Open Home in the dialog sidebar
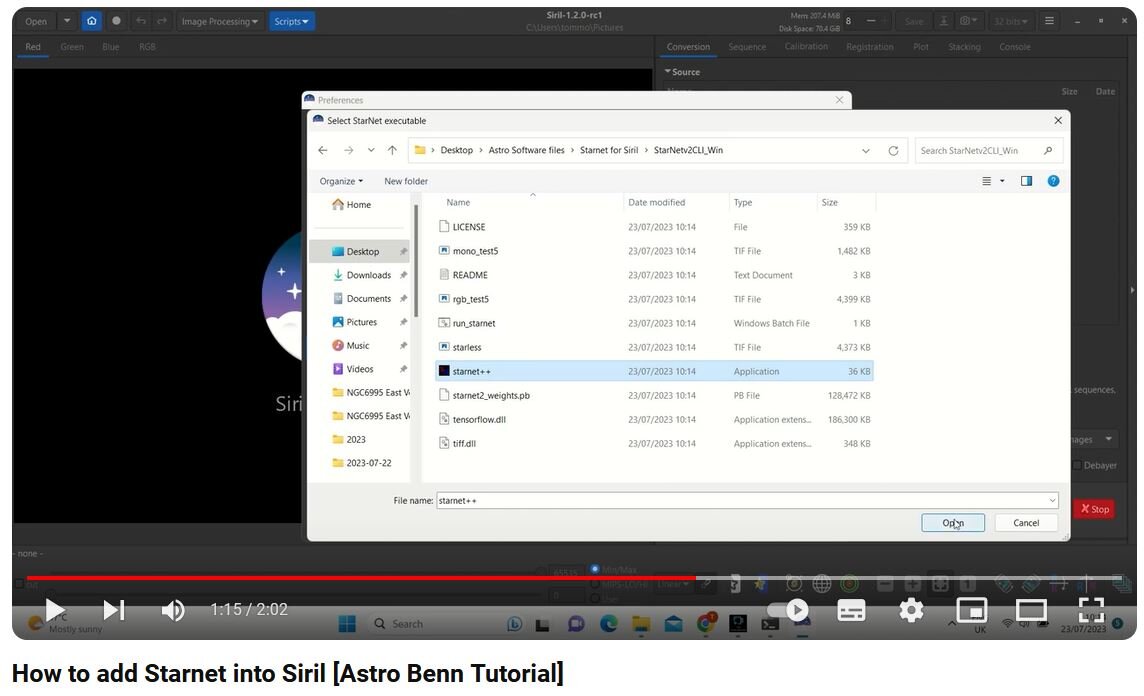The width and height of the screenshot is (1144, 696). click(x=352, y=205)
